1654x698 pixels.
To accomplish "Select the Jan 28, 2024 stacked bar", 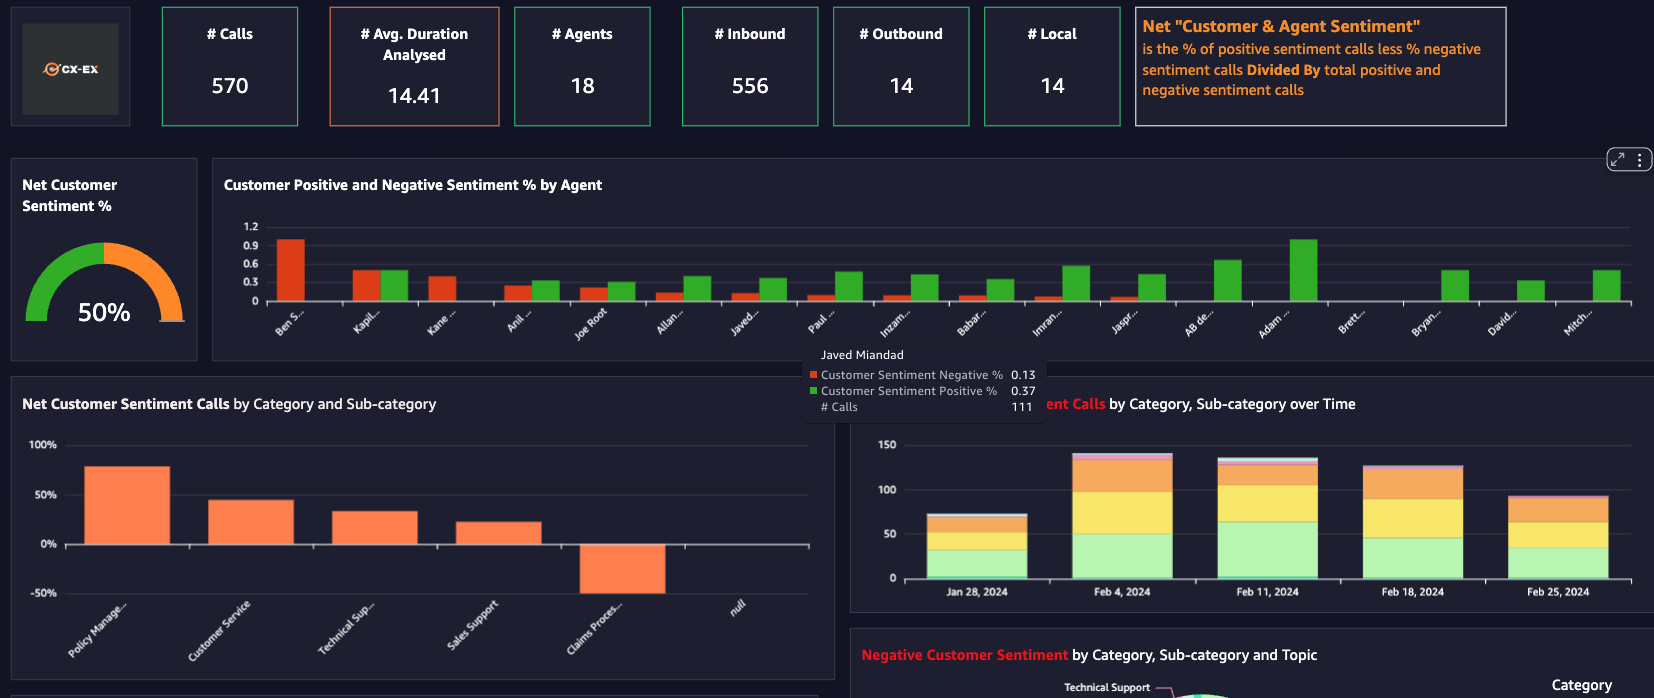I will 977,546.
